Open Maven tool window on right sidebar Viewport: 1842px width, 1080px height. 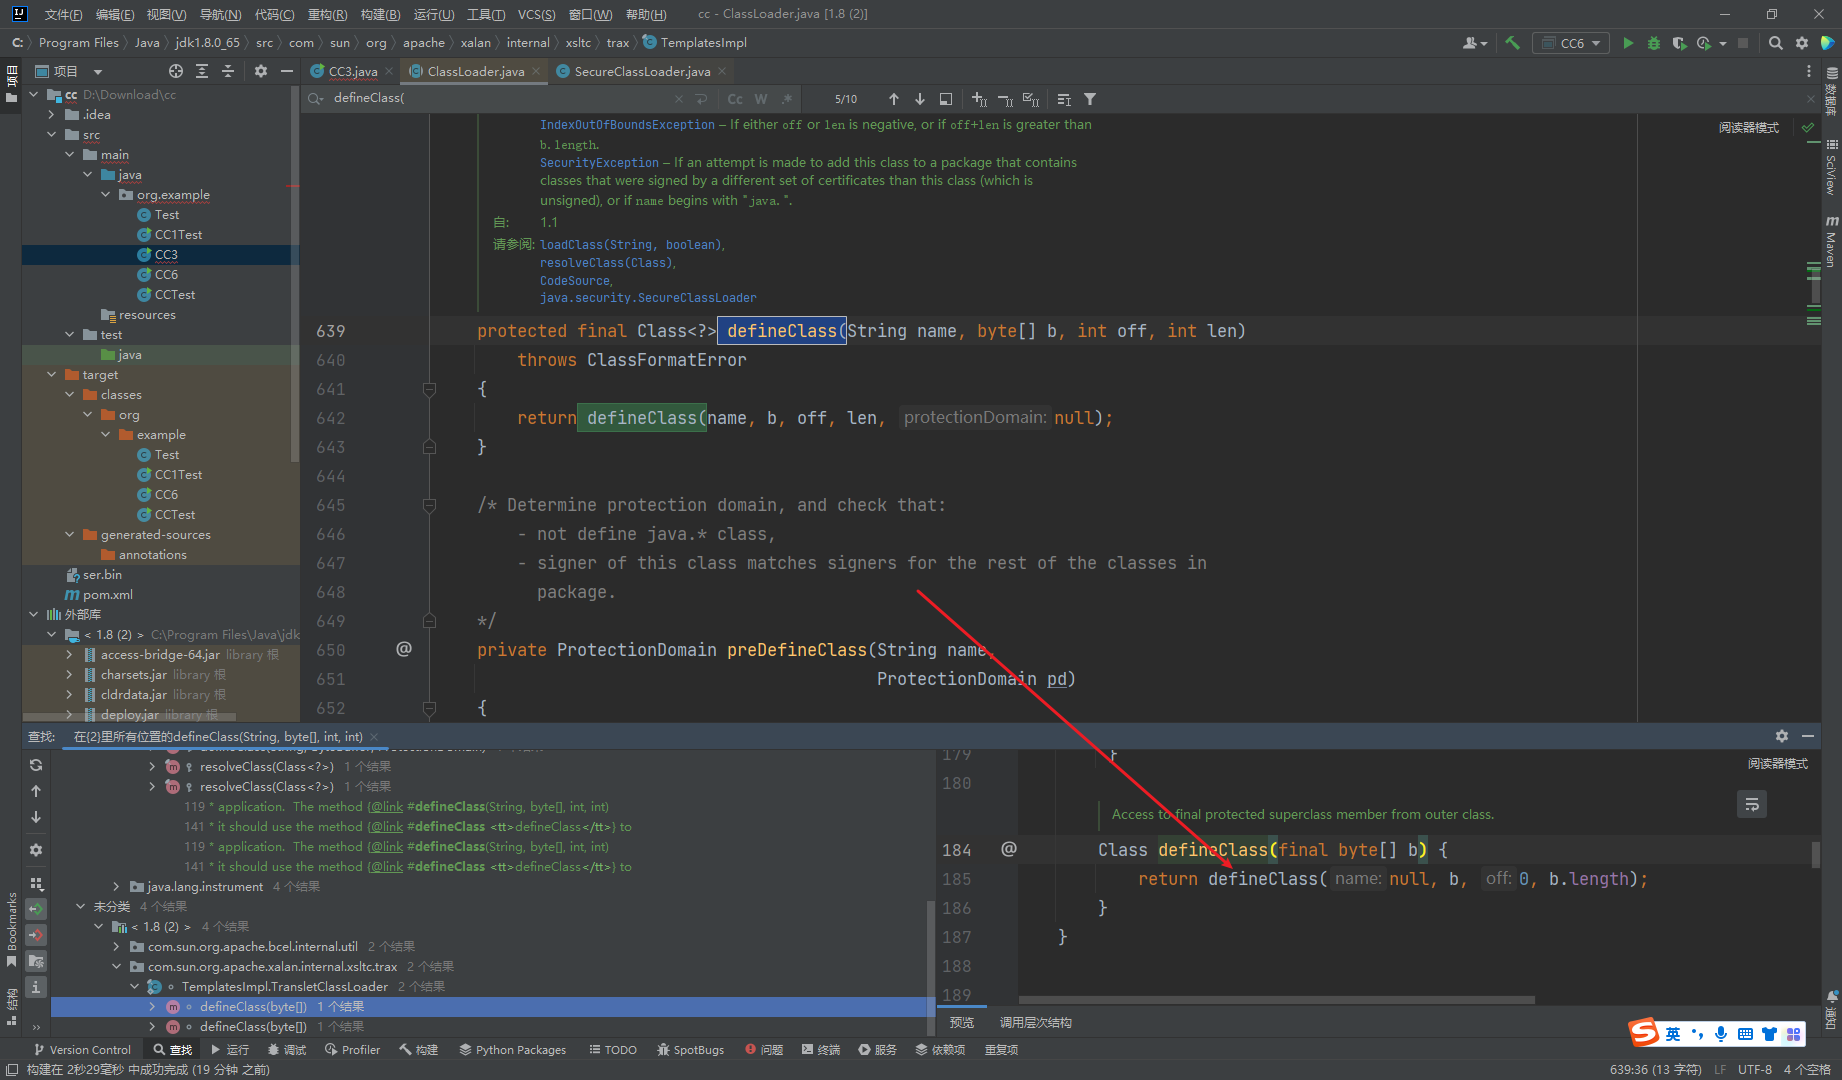pos(1831,241)
